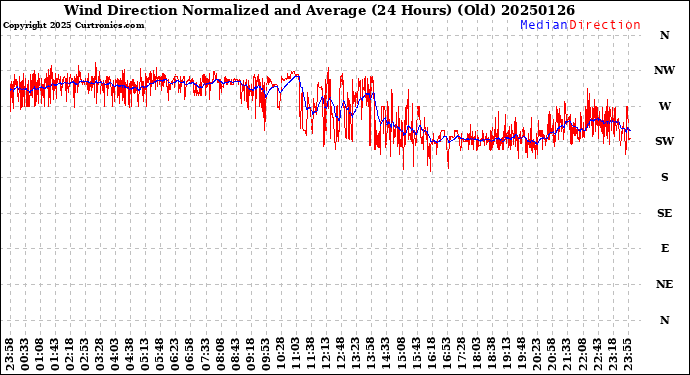Click the 20:58 time label
Screen dimensions: 690x375
pyautogui.click(x=552, y=355)
